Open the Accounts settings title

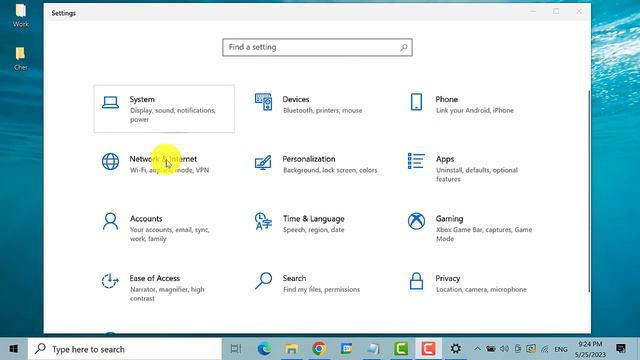146,219
